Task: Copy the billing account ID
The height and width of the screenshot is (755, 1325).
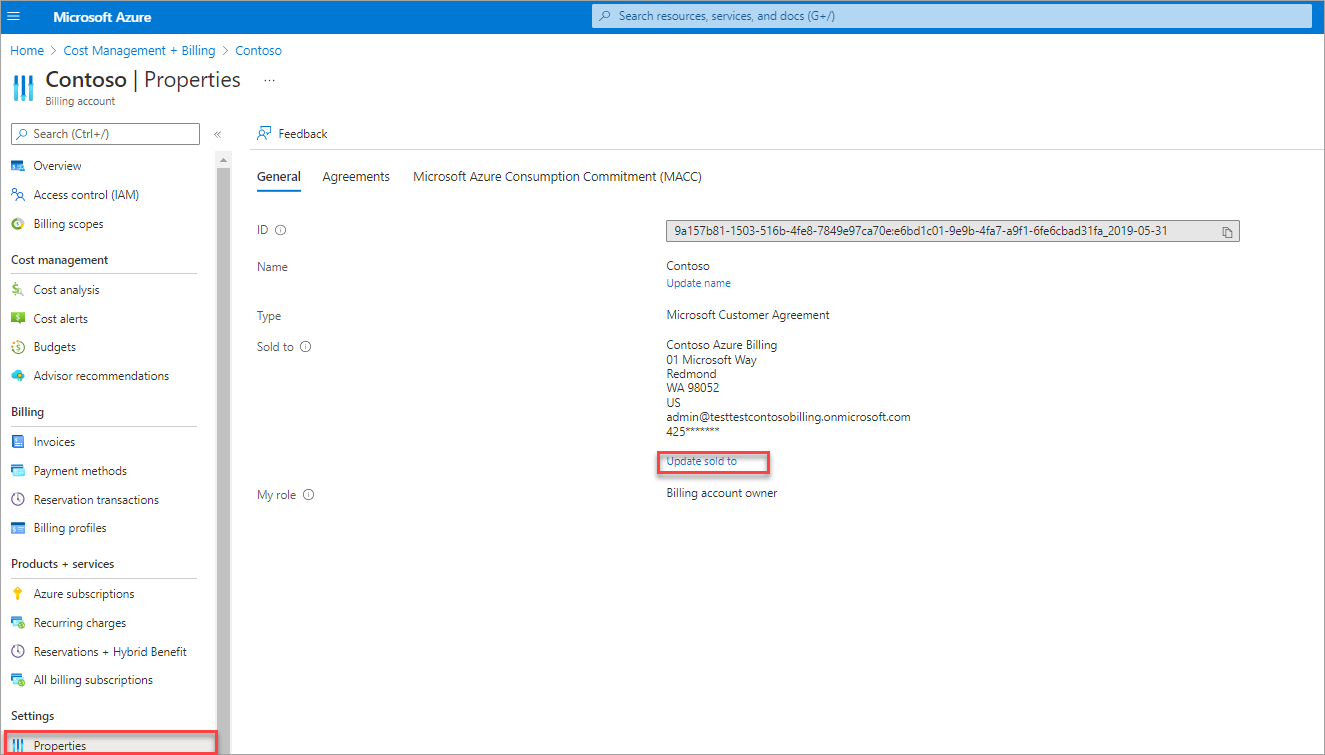Action: point(1227,232)
